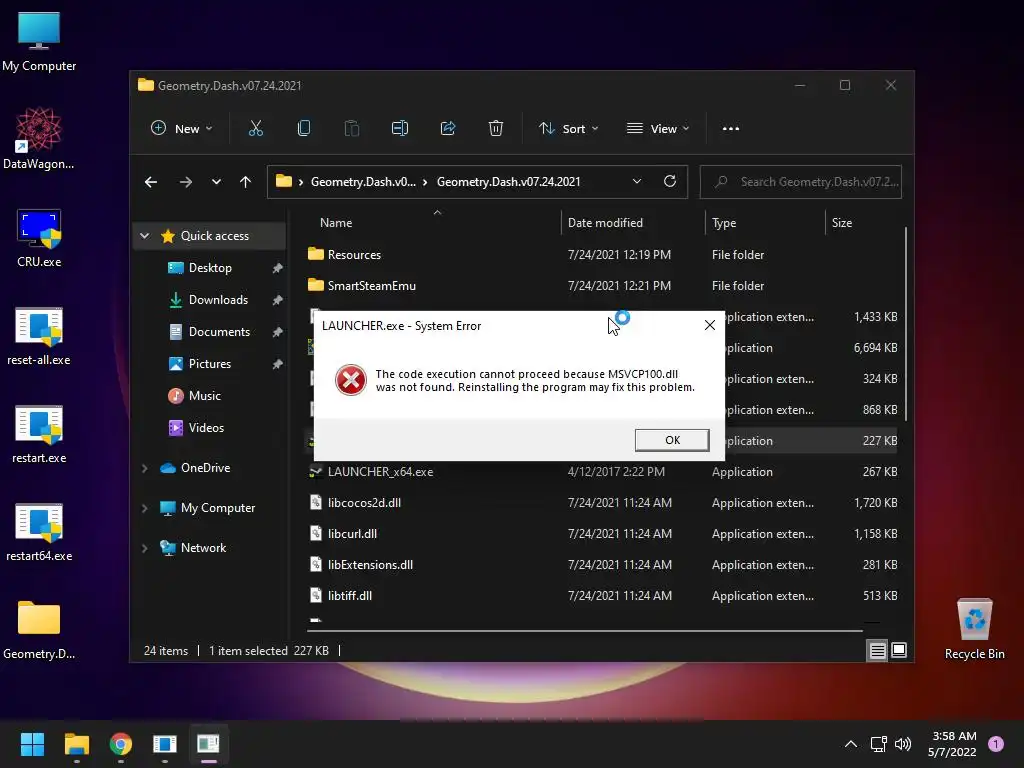Expand My Computer node in navigation pane
The width and height of the screenshot is (1024, 768).
coord(145,508)
